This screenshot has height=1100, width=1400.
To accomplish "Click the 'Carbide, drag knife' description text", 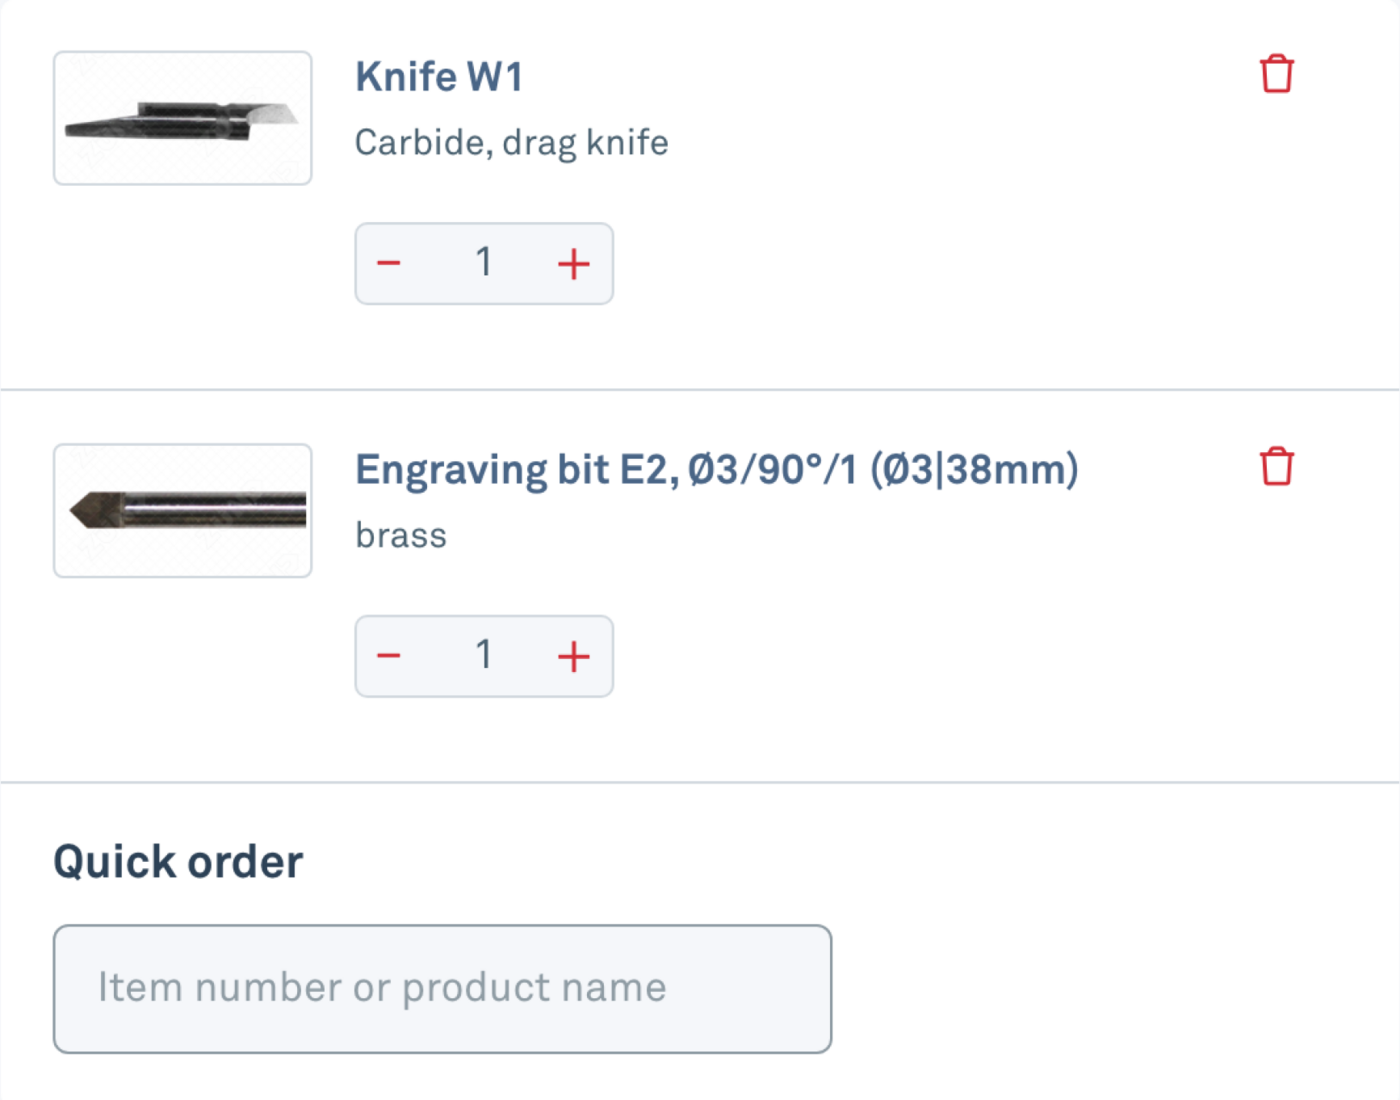I will pos(511,142).
